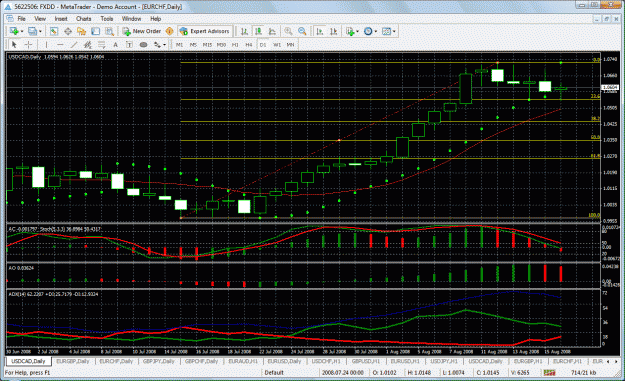Switch to the EURAUD,H1 chart tab

(x=243, y=361)
